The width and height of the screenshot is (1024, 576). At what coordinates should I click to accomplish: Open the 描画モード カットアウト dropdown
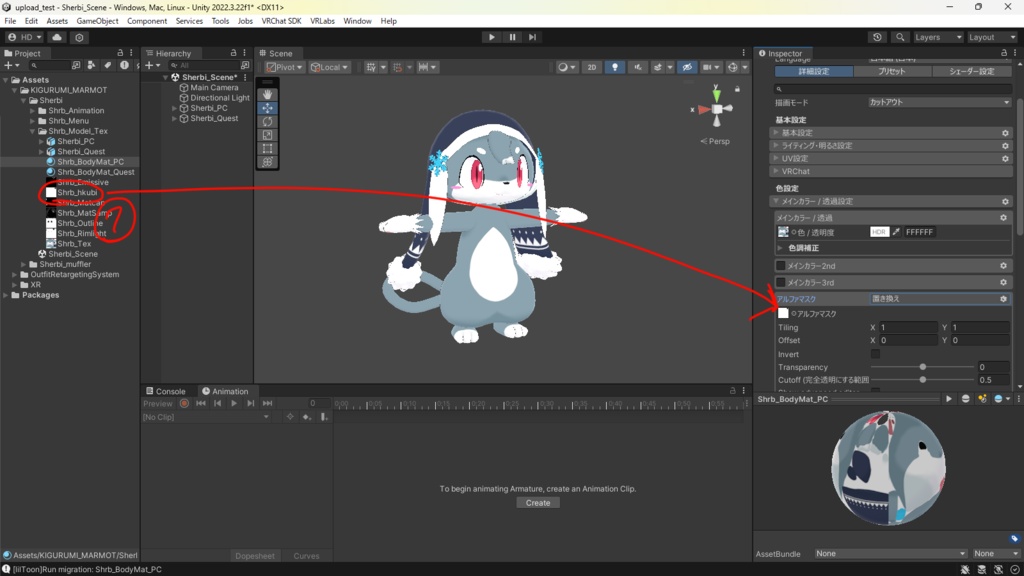pyautogui.click(x=939, y=102)
